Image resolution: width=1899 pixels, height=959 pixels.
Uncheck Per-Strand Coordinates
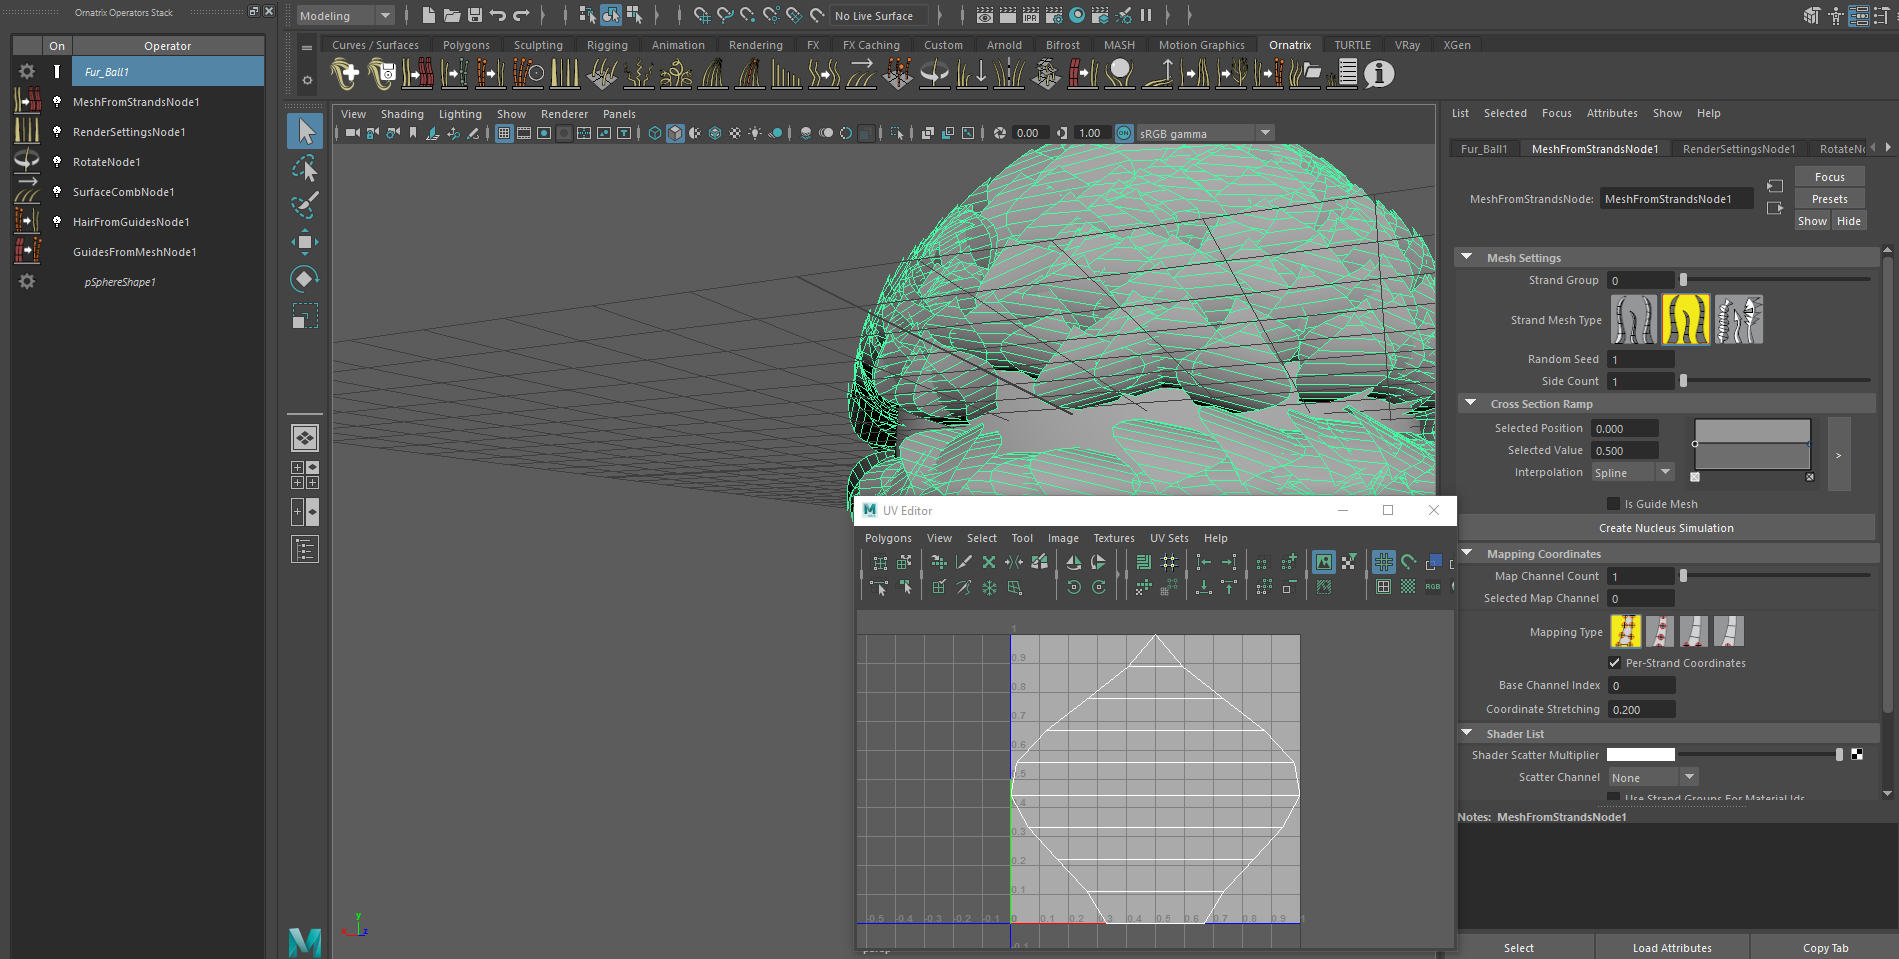click(x=1614, y=663)
